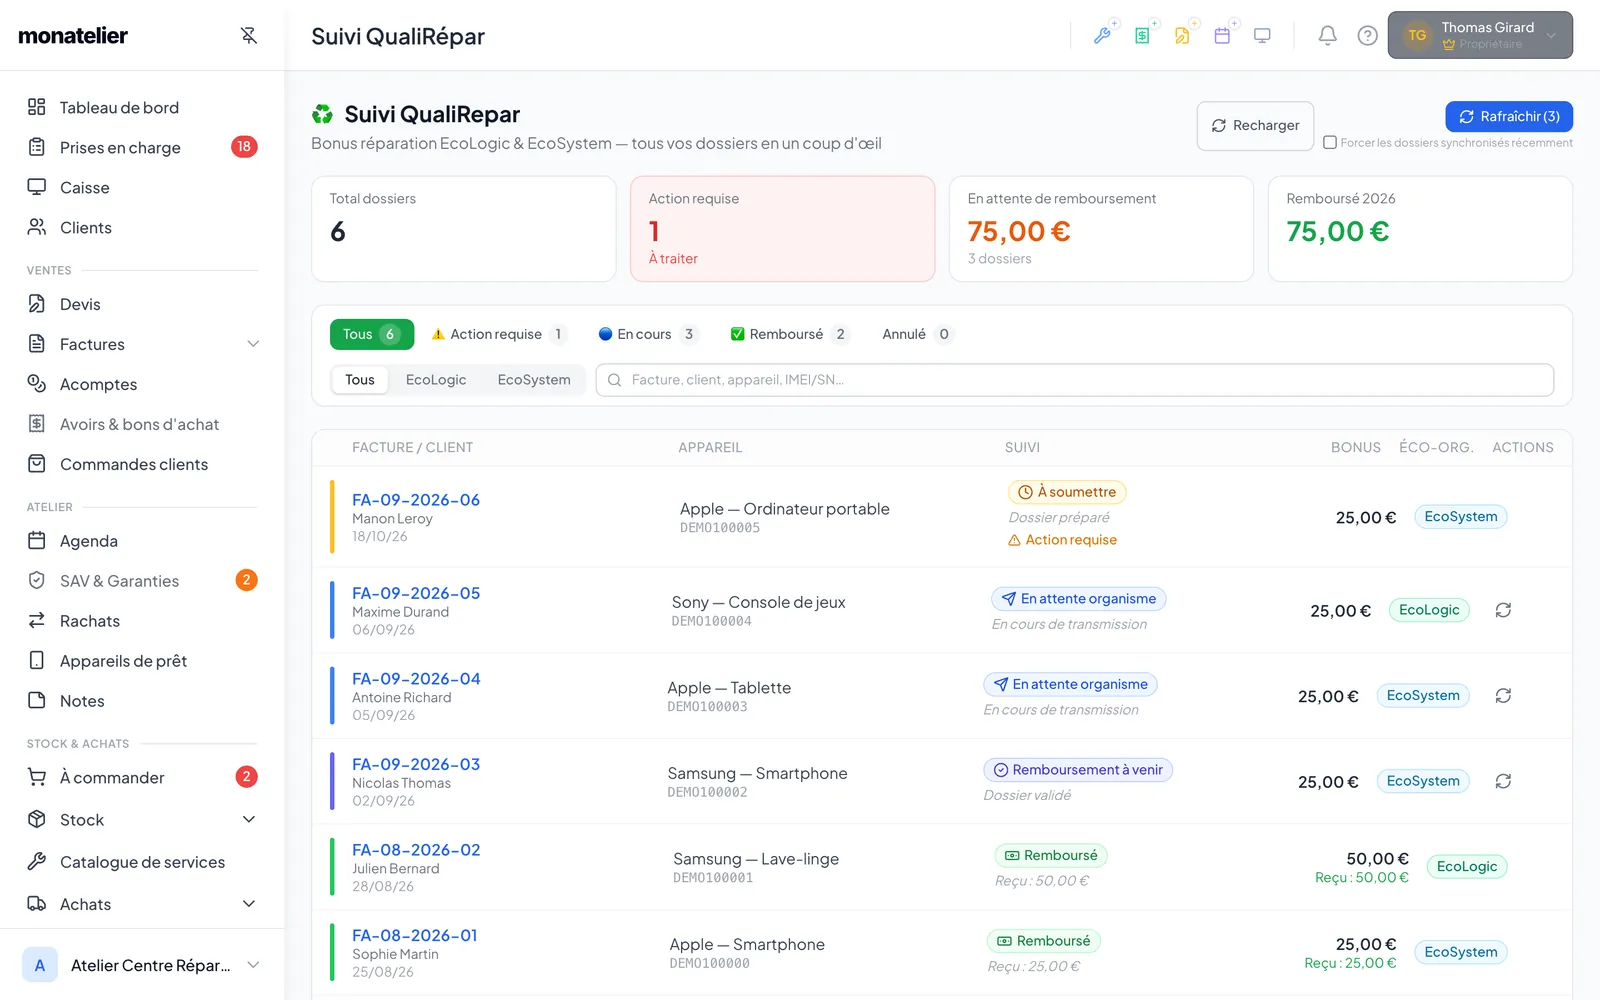
Task: Click the monatelier logo
Action: click(x=73, y=36)
